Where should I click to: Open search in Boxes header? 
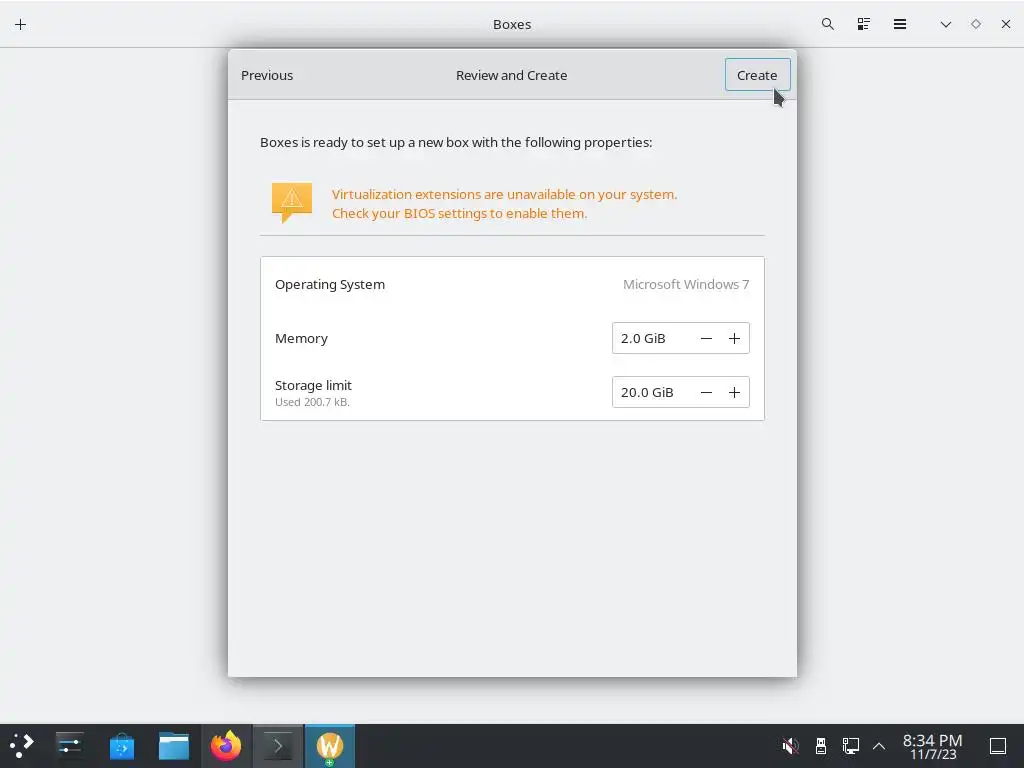pos(827,24)
